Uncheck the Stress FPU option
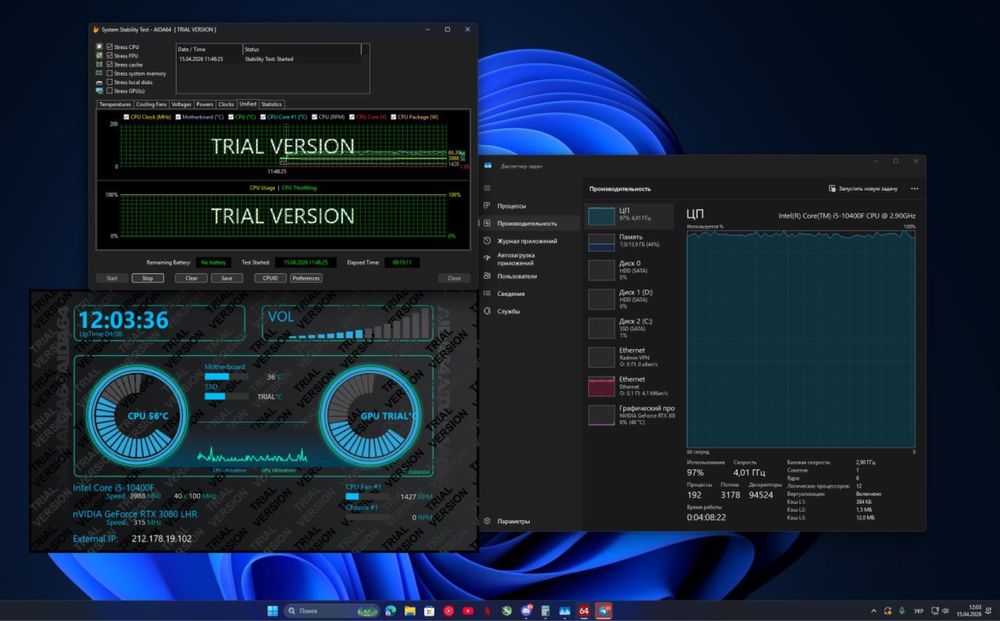 (x=110, y=55)
